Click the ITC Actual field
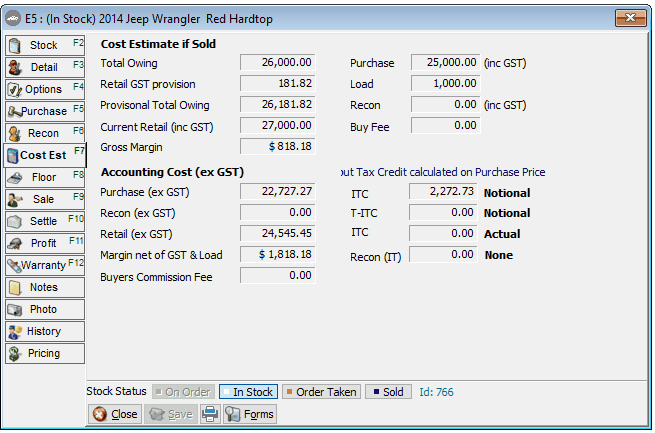This screenshot has width=655, height=433. pos(443,233)
